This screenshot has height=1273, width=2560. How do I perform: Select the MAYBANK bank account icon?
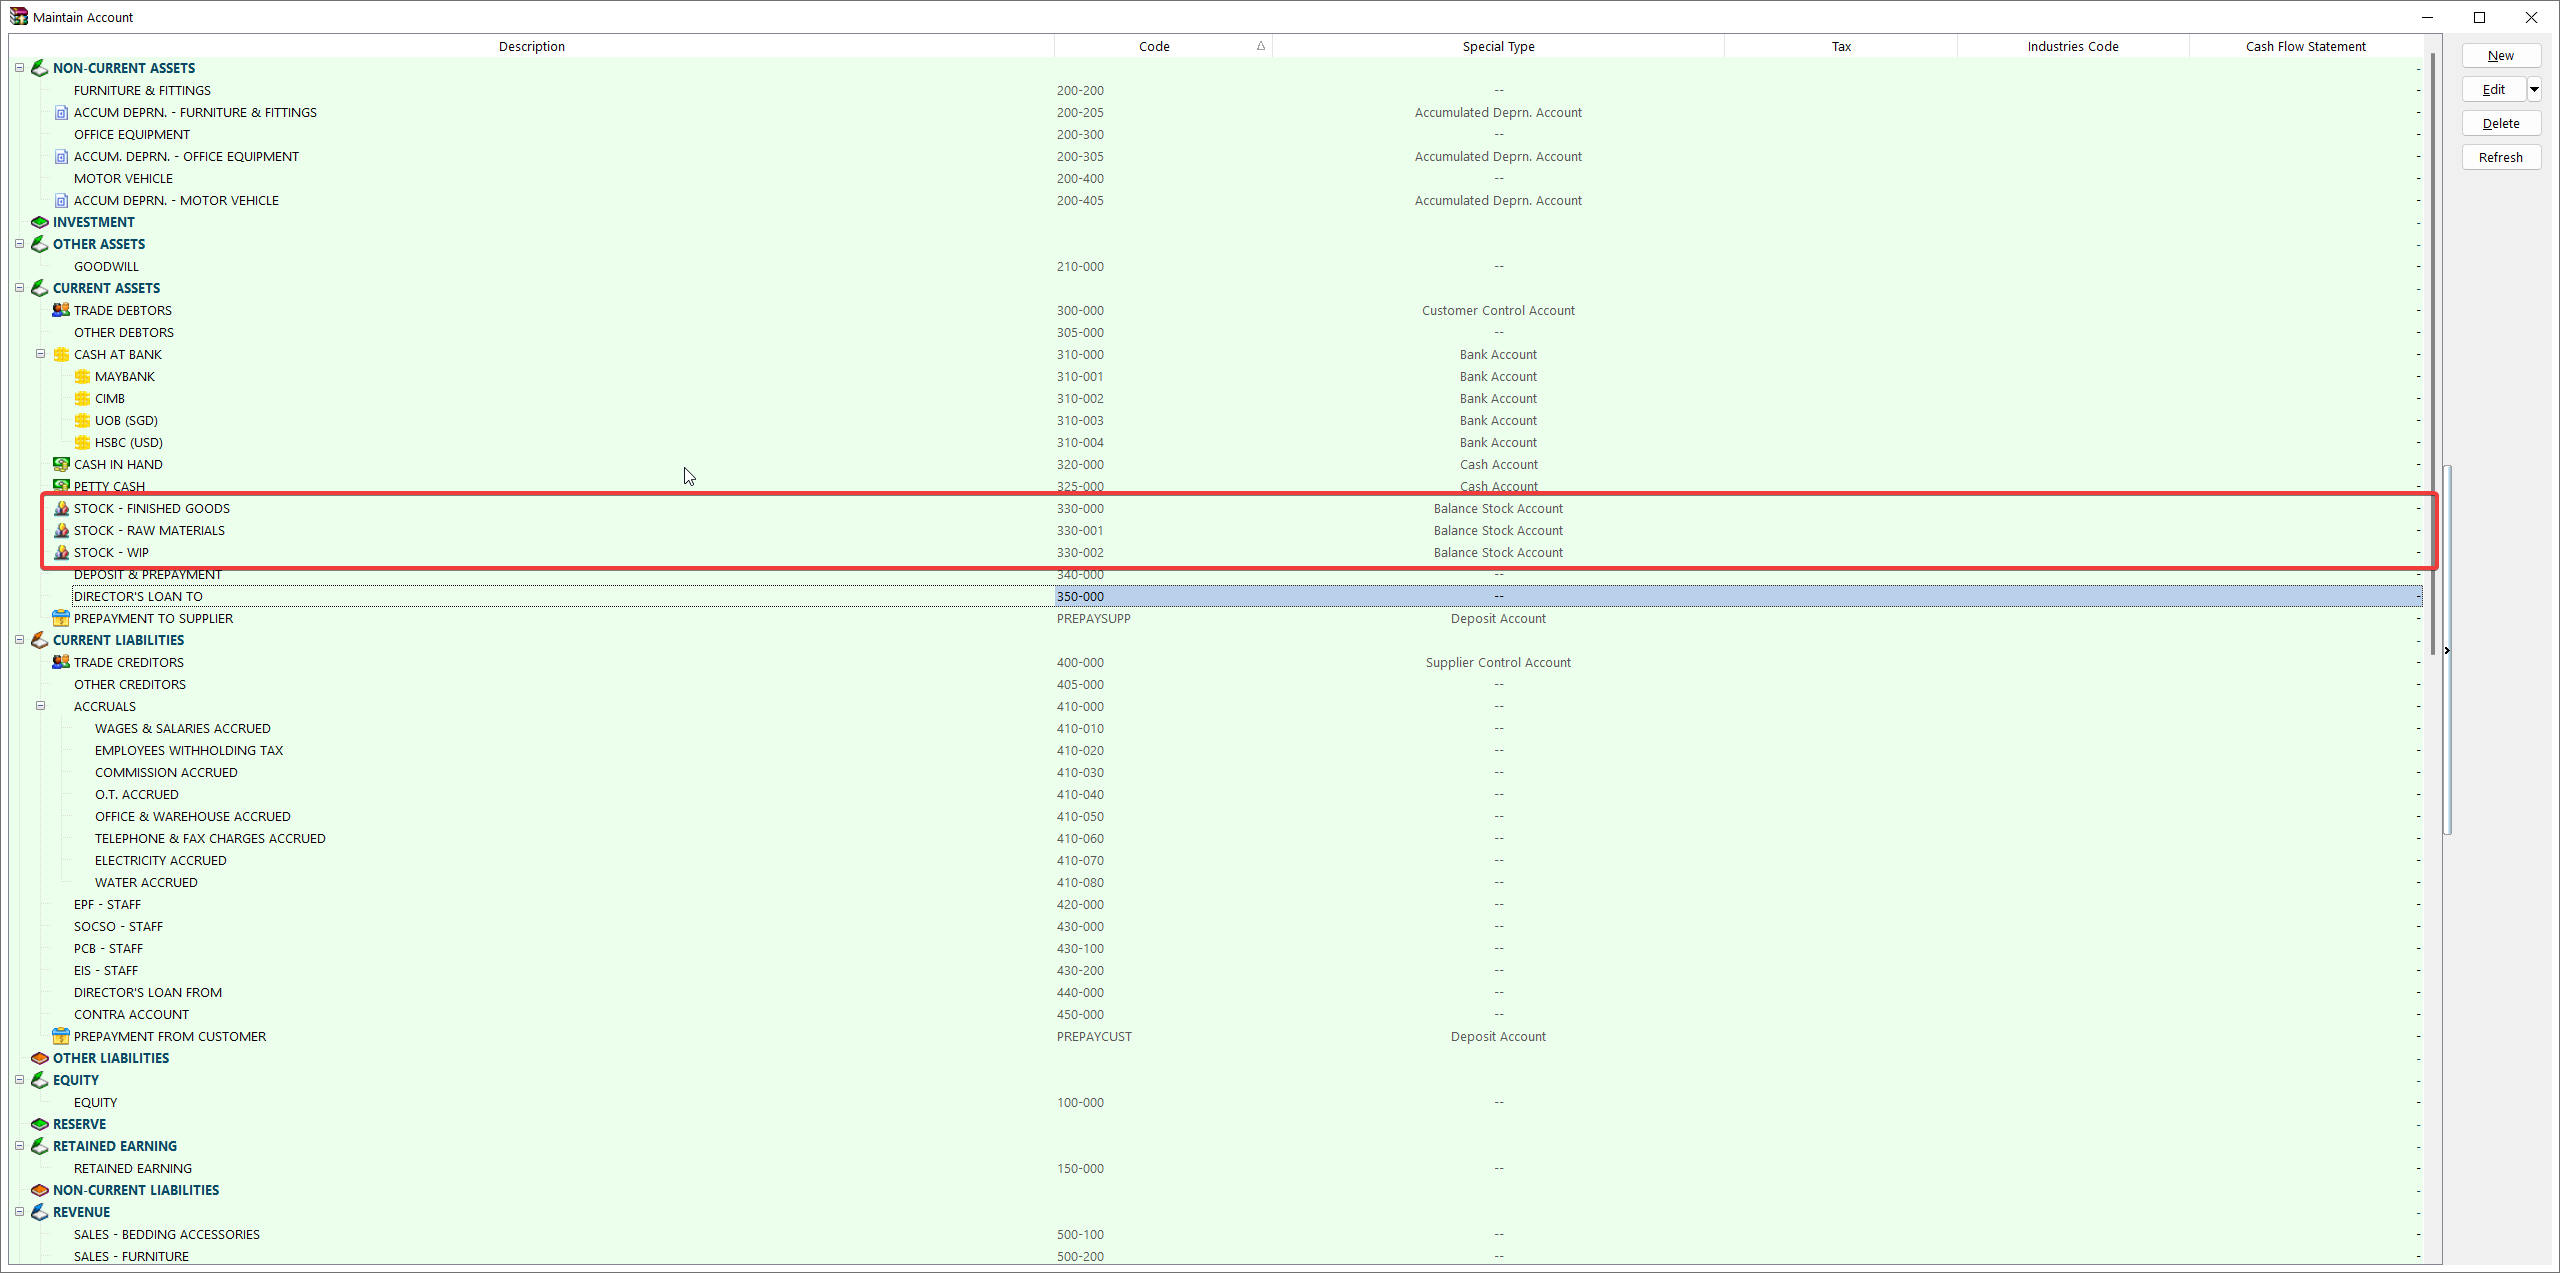click(83, 376)
